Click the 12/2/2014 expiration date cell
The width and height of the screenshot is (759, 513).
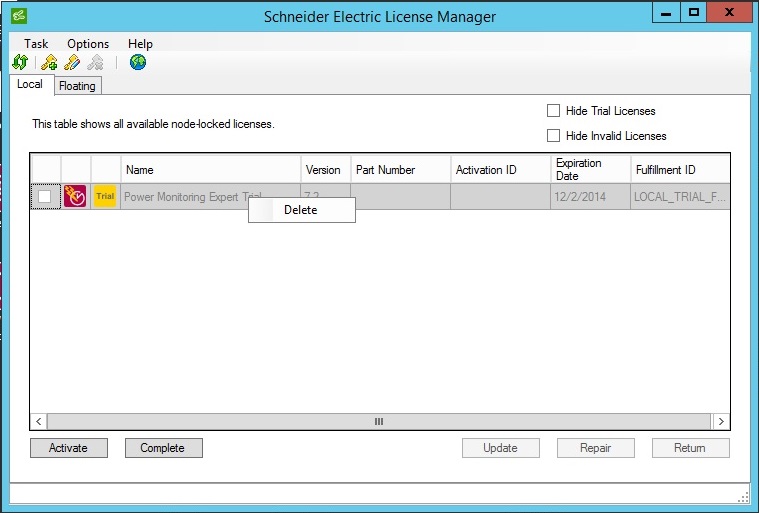pos(591,196)
